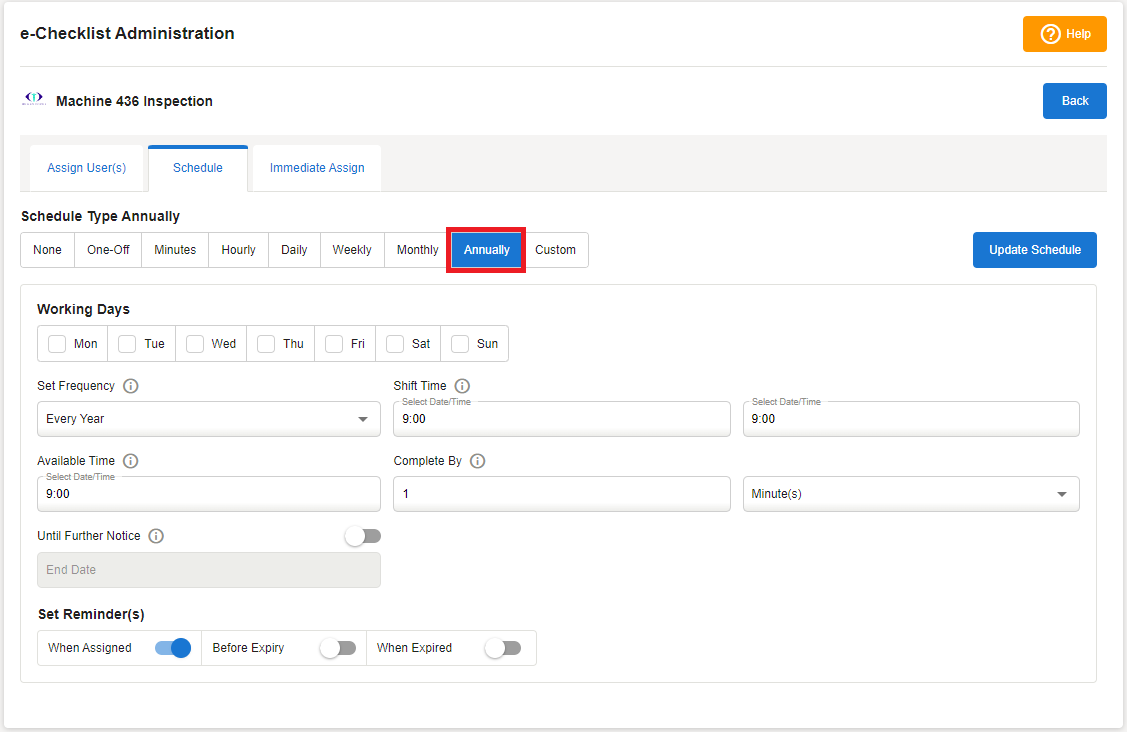The image size is (1127, 732).
Task: Click the Until Further Notice info icon
Action: click(x=156, y=536)
